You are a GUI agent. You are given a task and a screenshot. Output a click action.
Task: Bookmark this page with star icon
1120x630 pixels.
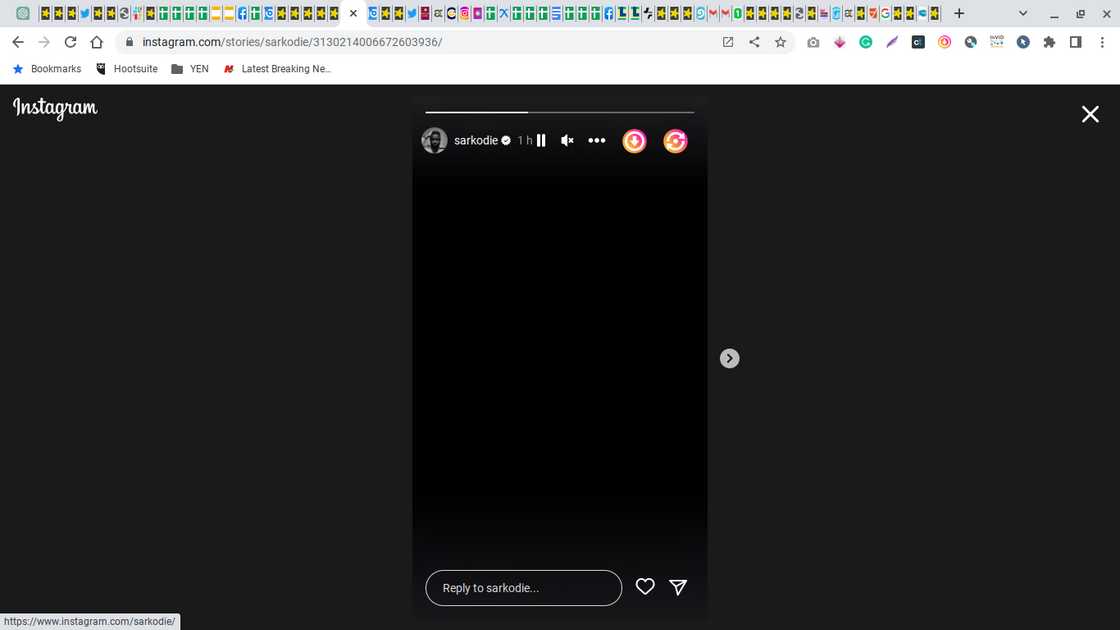click(780, 42)
